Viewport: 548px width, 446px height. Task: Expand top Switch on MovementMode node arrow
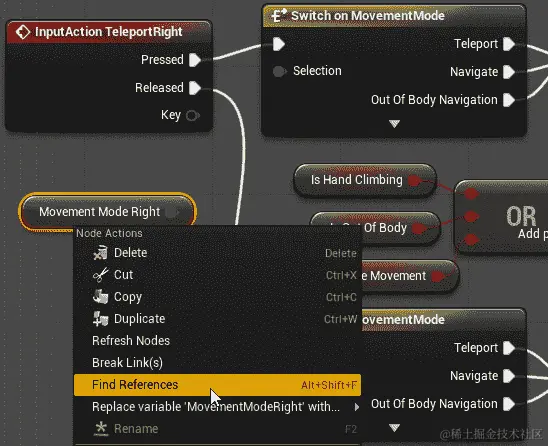(x=394, y=123)
